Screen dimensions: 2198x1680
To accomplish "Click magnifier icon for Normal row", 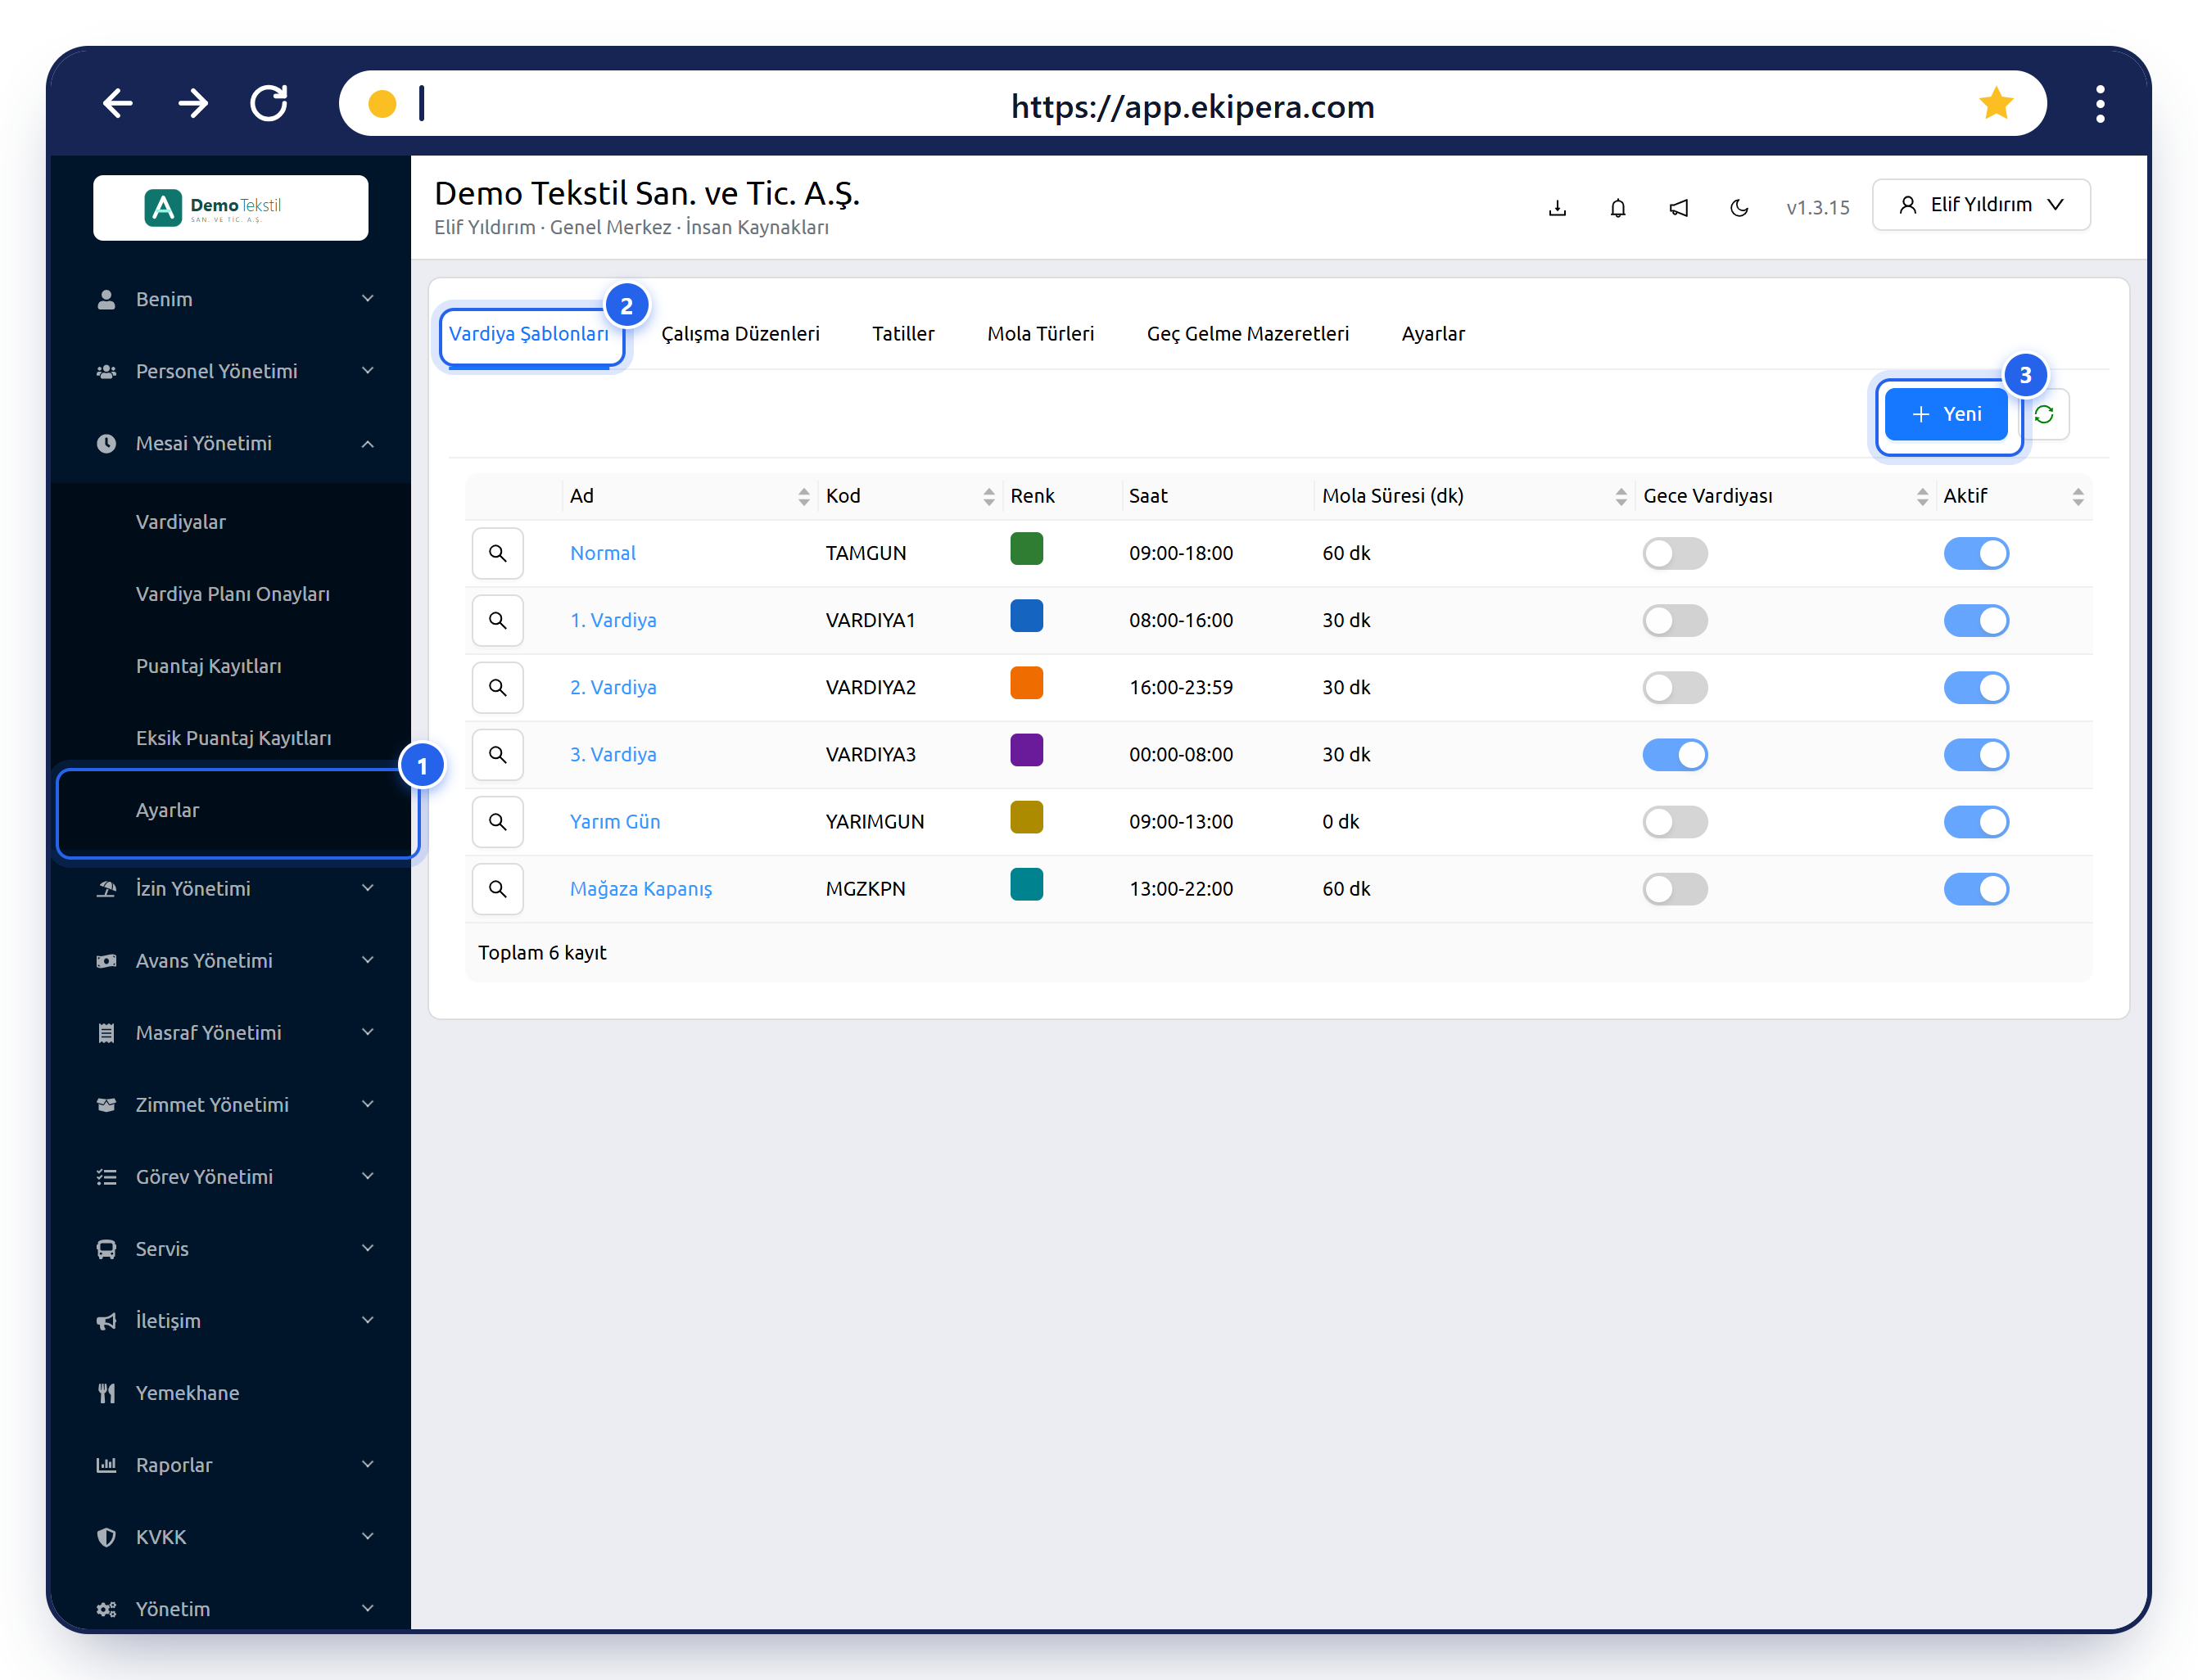I will coord(497,553).
